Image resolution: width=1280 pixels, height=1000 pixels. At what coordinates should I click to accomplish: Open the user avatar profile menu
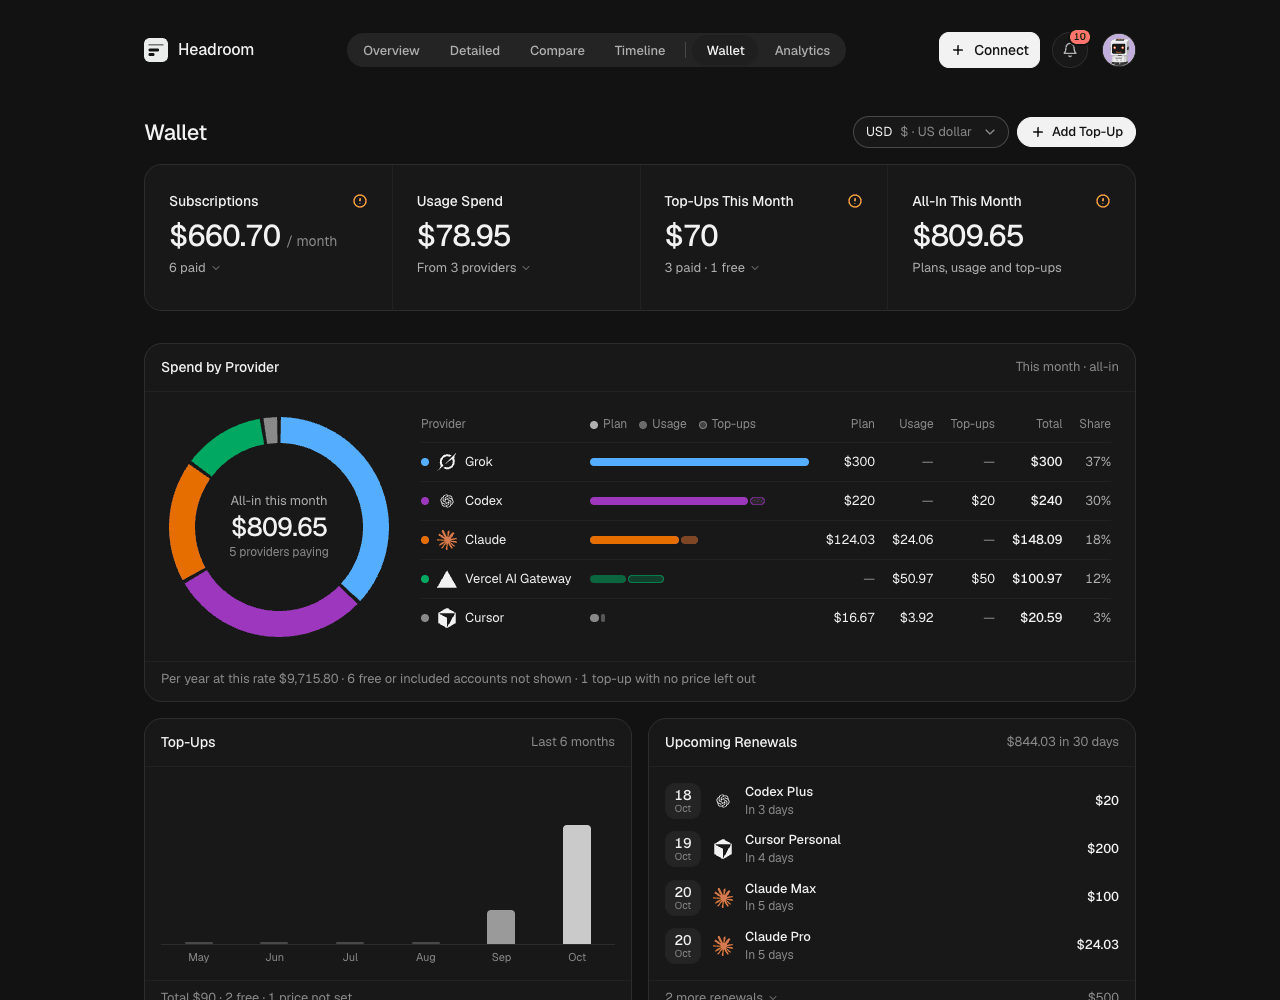(1119, 50)
